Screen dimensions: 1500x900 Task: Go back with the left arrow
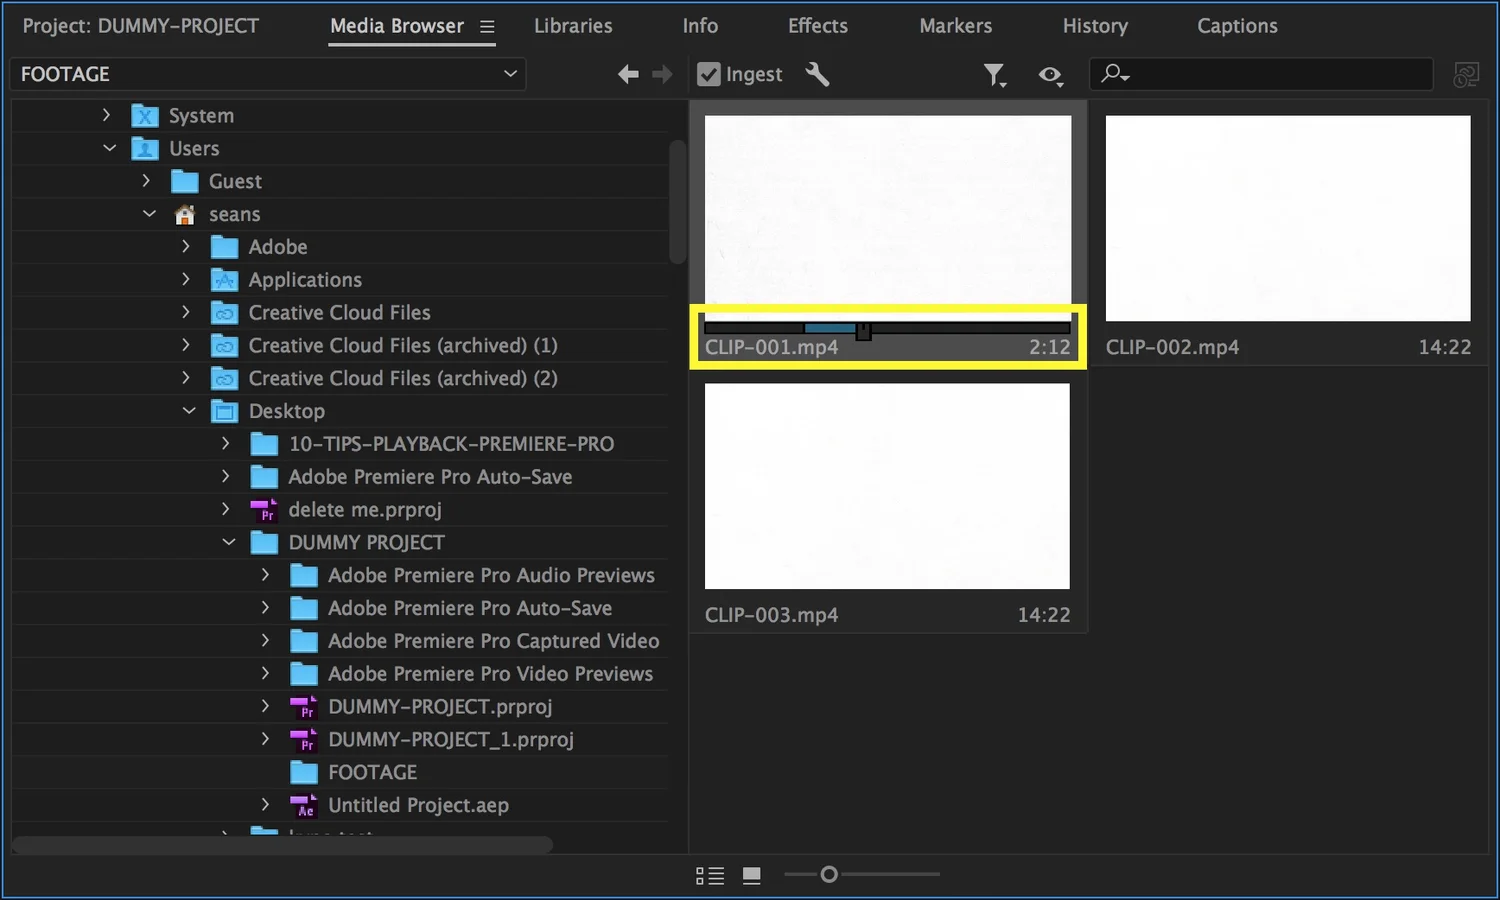pyautogui.click(x=628, y=74)
